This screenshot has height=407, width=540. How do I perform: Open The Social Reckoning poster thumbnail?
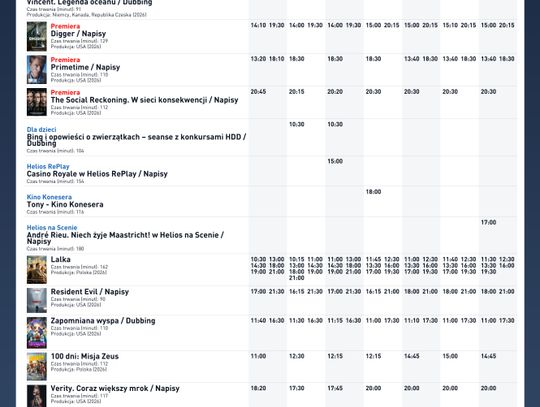coord(37,102)
